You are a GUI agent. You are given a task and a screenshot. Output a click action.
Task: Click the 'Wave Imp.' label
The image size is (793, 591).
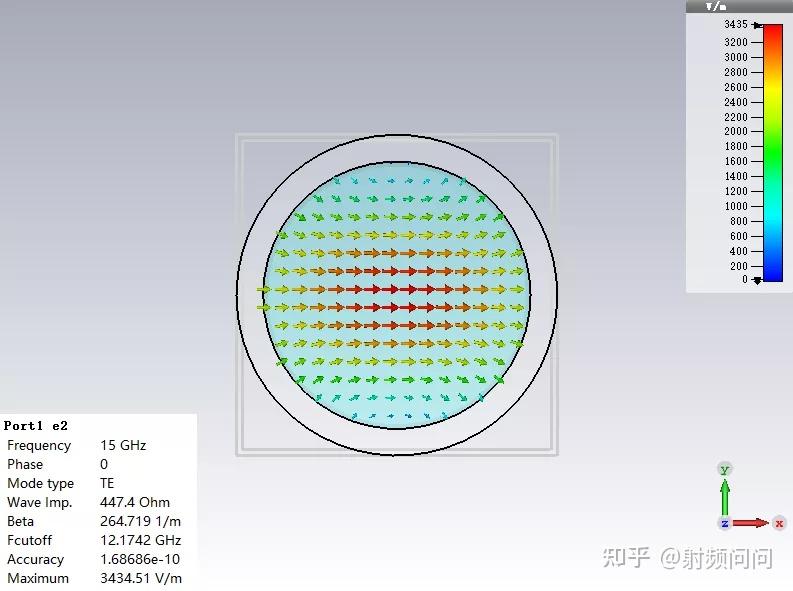click(39, 503)
